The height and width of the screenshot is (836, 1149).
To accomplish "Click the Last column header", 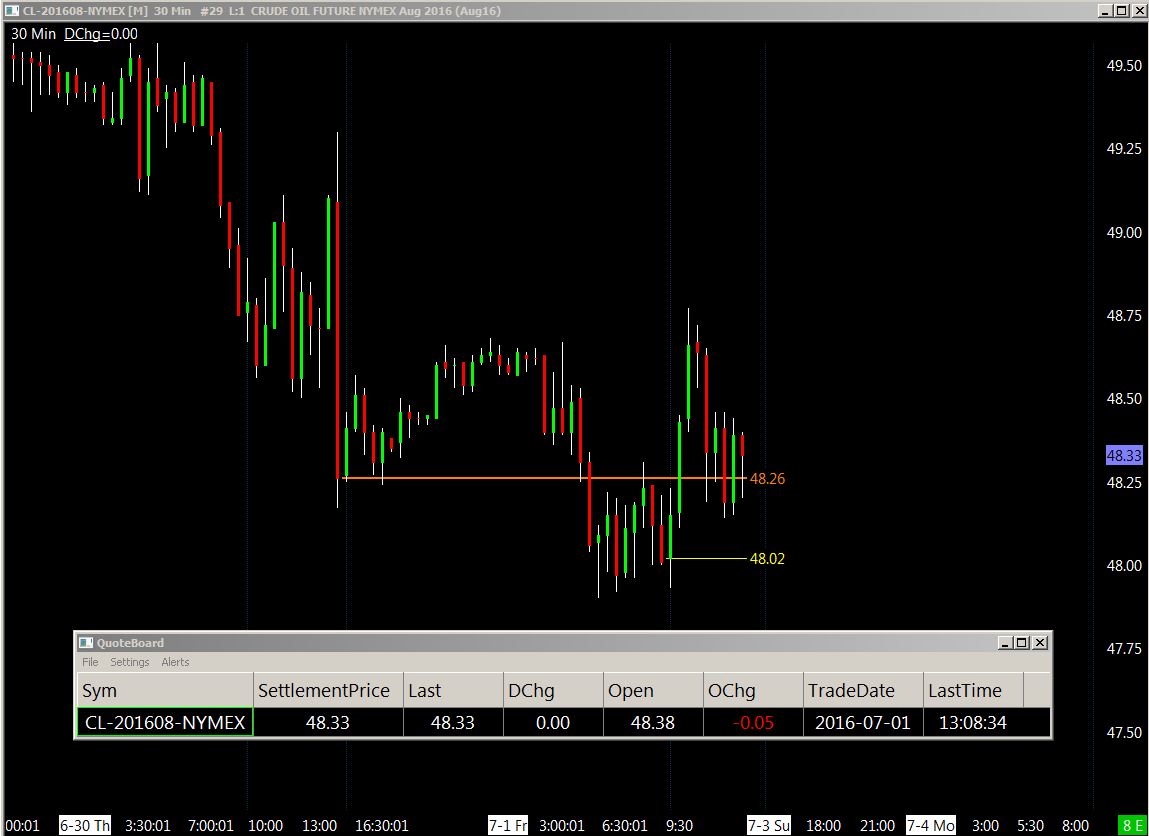I will tap(453, 690).
